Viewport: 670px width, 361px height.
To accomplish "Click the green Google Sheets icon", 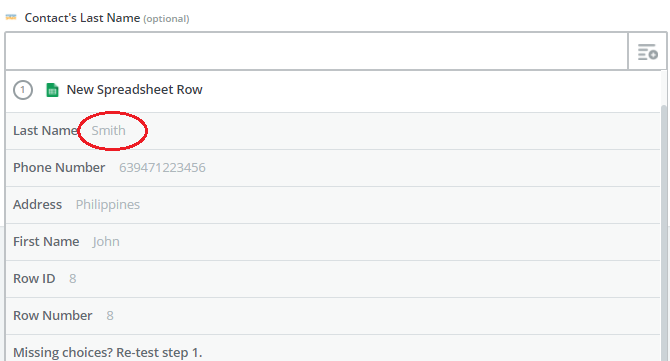I will [52, 90].
